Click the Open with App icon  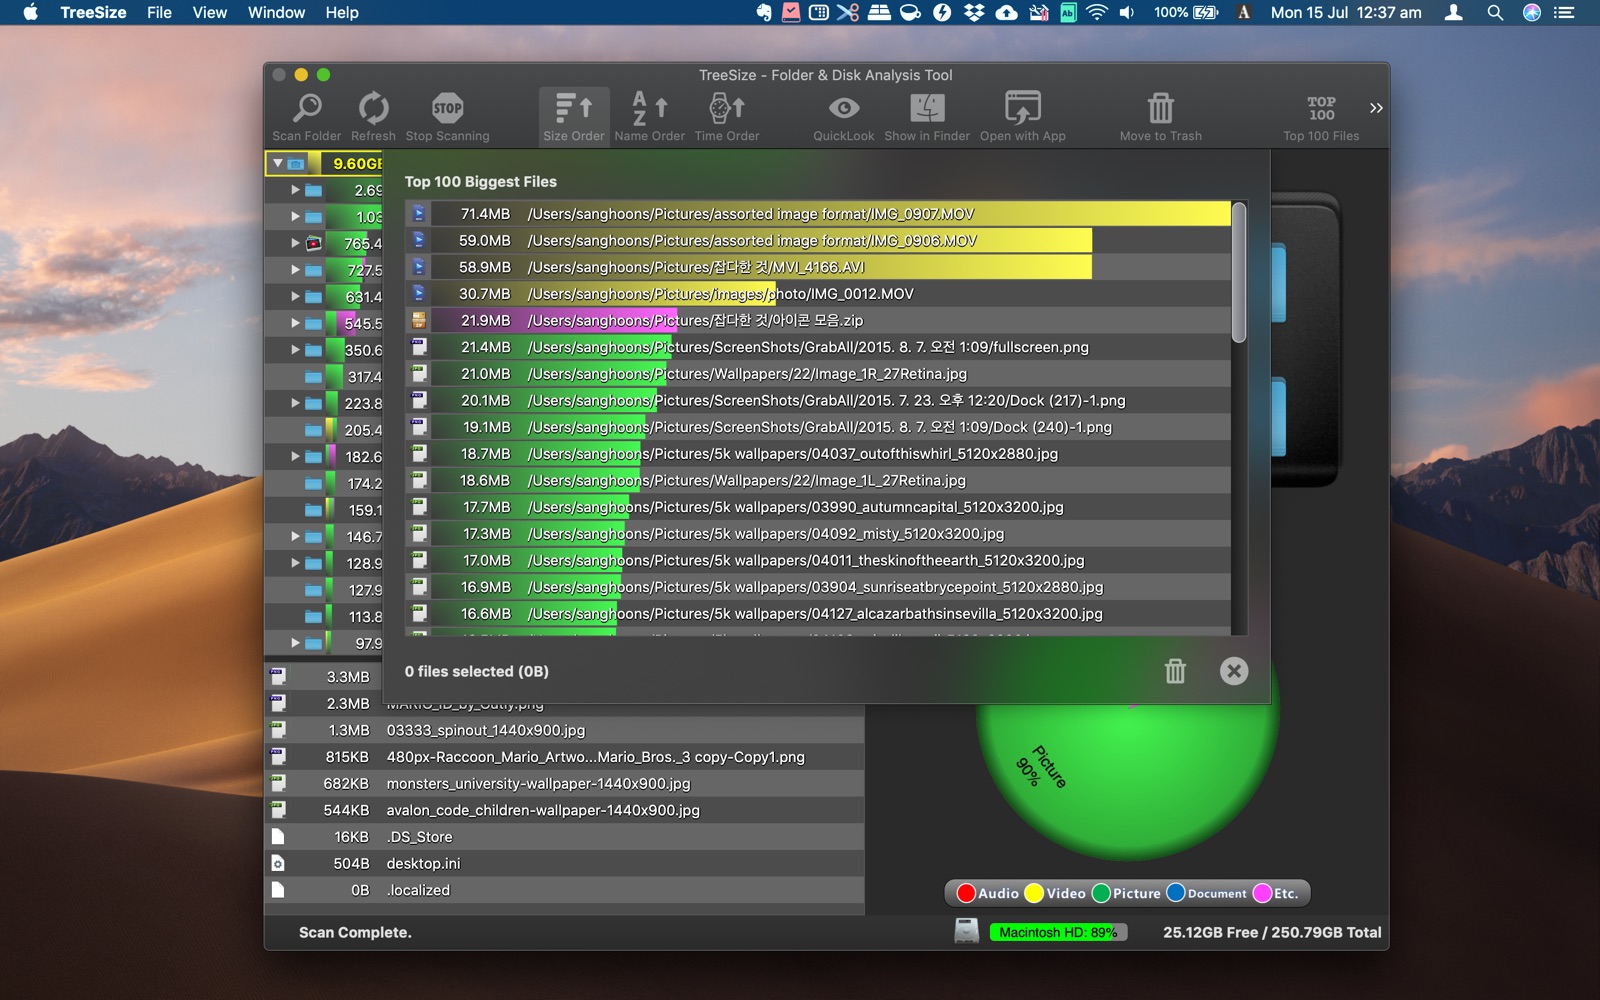(x=1022, y=107)
